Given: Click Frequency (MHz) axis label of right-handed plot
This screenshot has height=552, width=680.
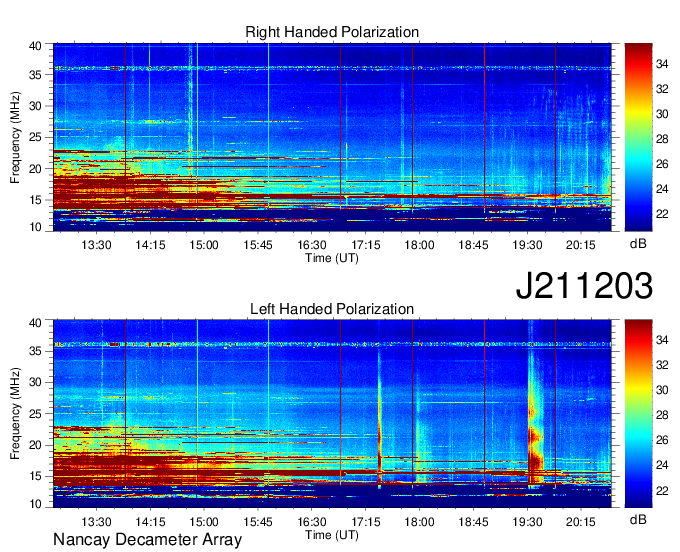Looking at the screenshot, I should coord(15,137).
